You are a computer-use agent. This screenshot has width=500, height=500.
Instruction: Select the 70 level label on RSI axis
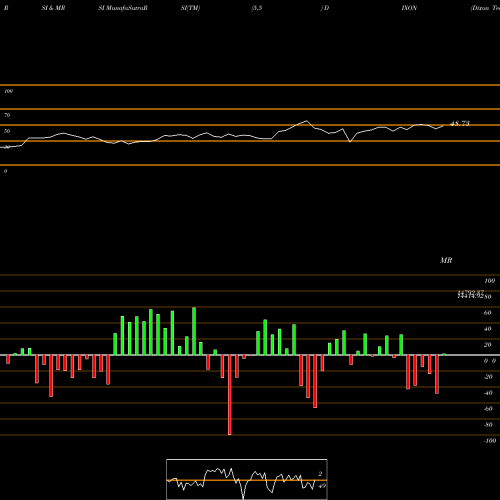coord(7,115)
